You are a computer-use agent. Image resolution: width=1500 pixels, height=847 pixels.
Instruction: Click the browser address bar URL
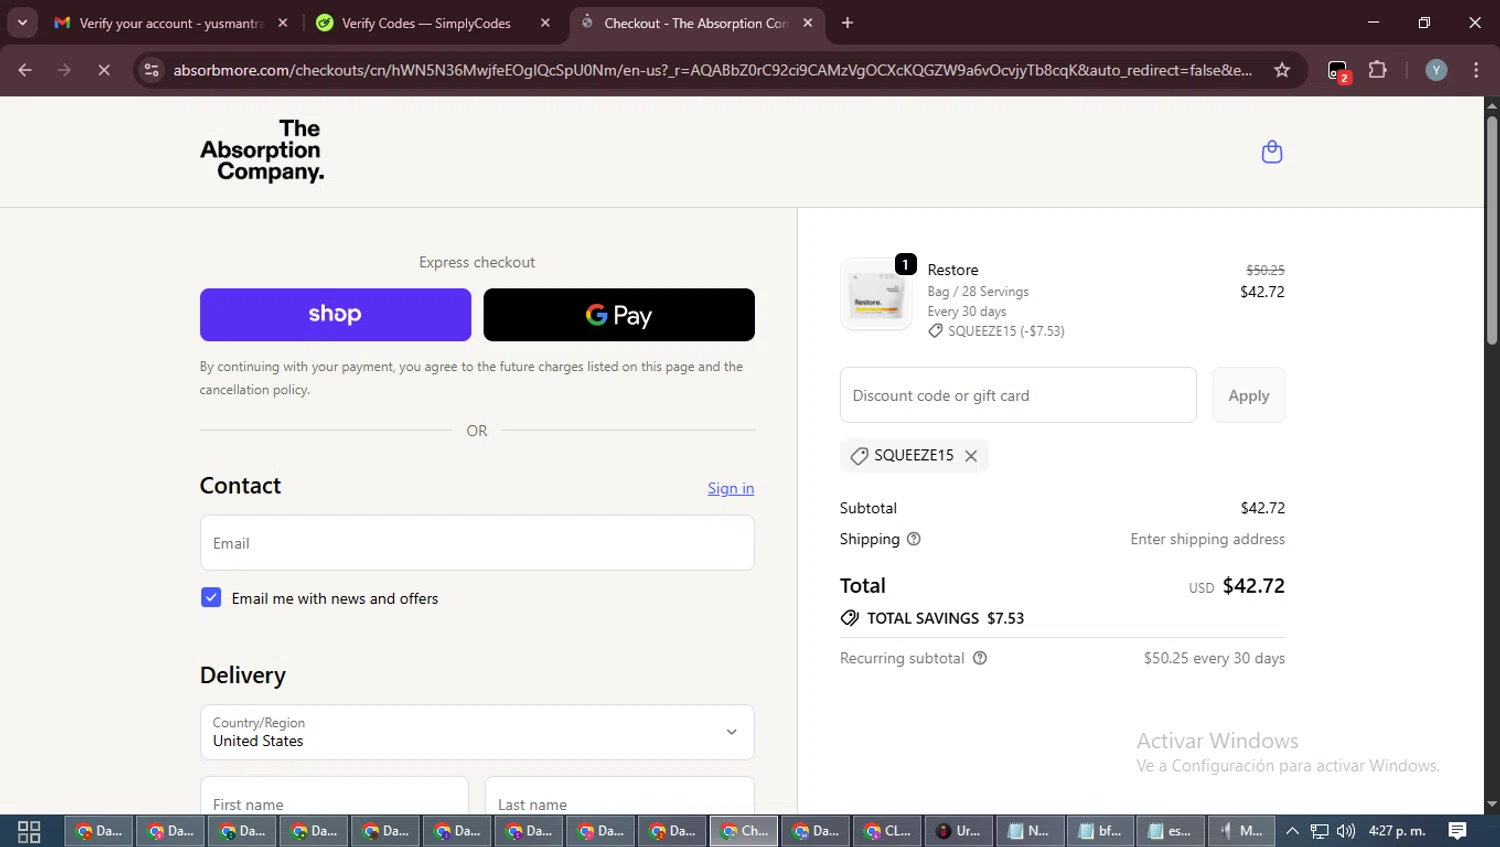[x=712, y=70]
